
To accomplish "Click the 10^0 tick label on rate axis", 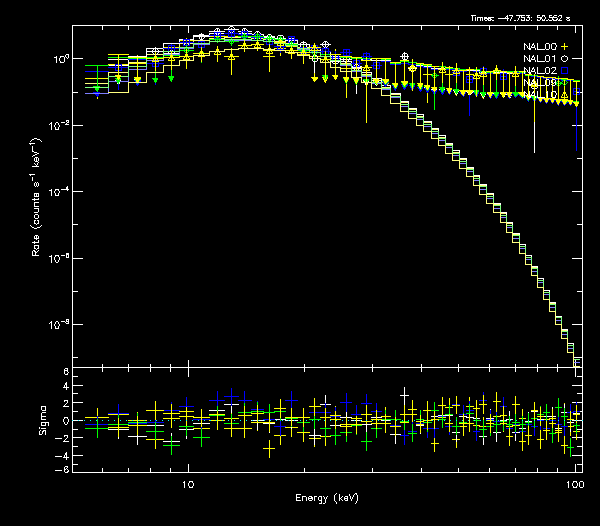I will [62, 59].
